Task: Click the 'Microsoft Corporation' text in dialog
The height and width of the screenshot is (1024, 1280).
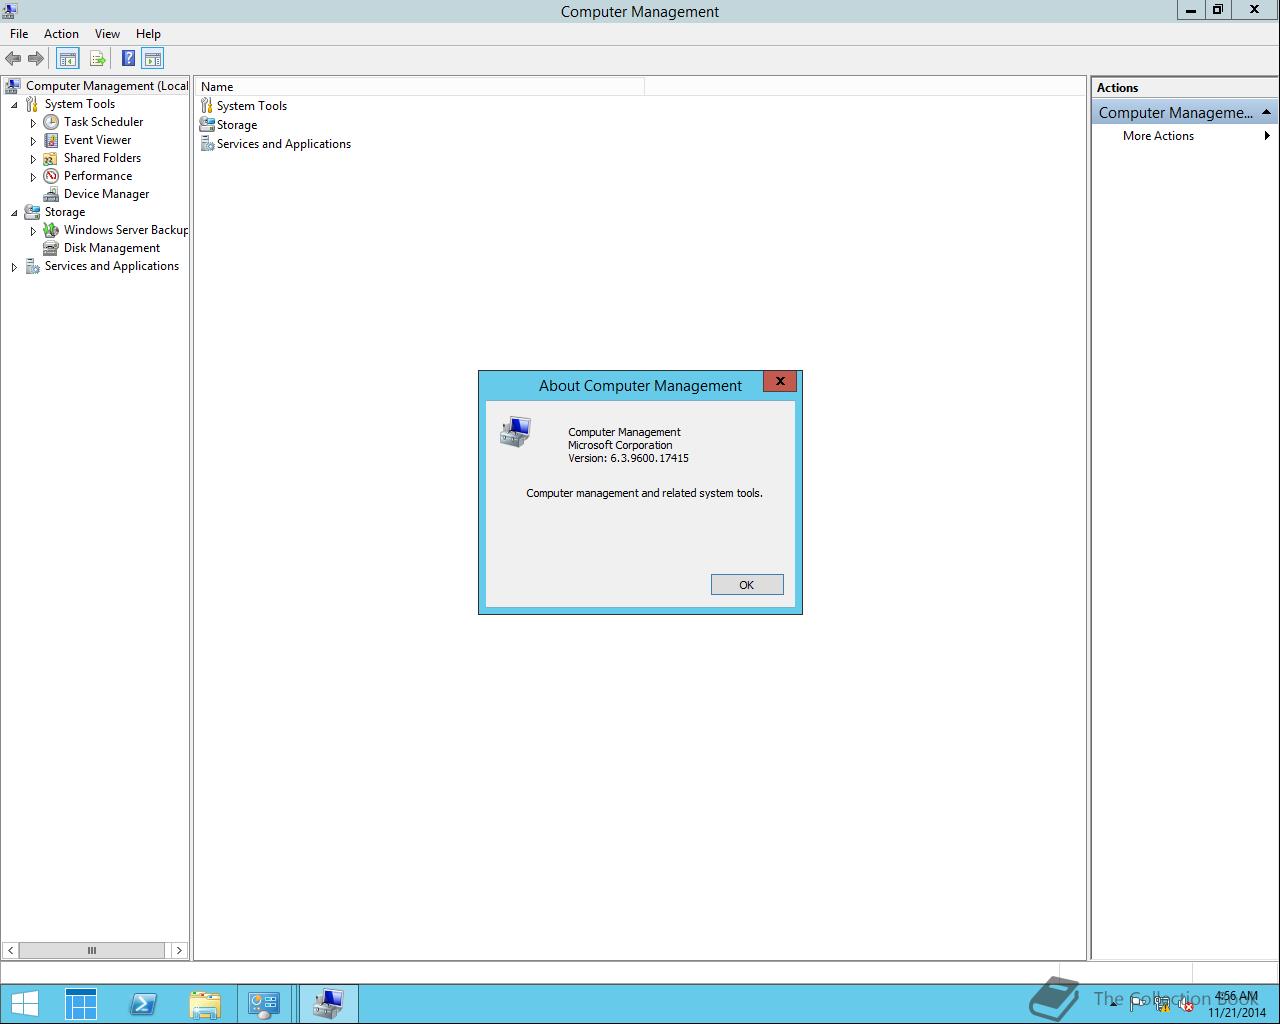Action: click(620, 445)
